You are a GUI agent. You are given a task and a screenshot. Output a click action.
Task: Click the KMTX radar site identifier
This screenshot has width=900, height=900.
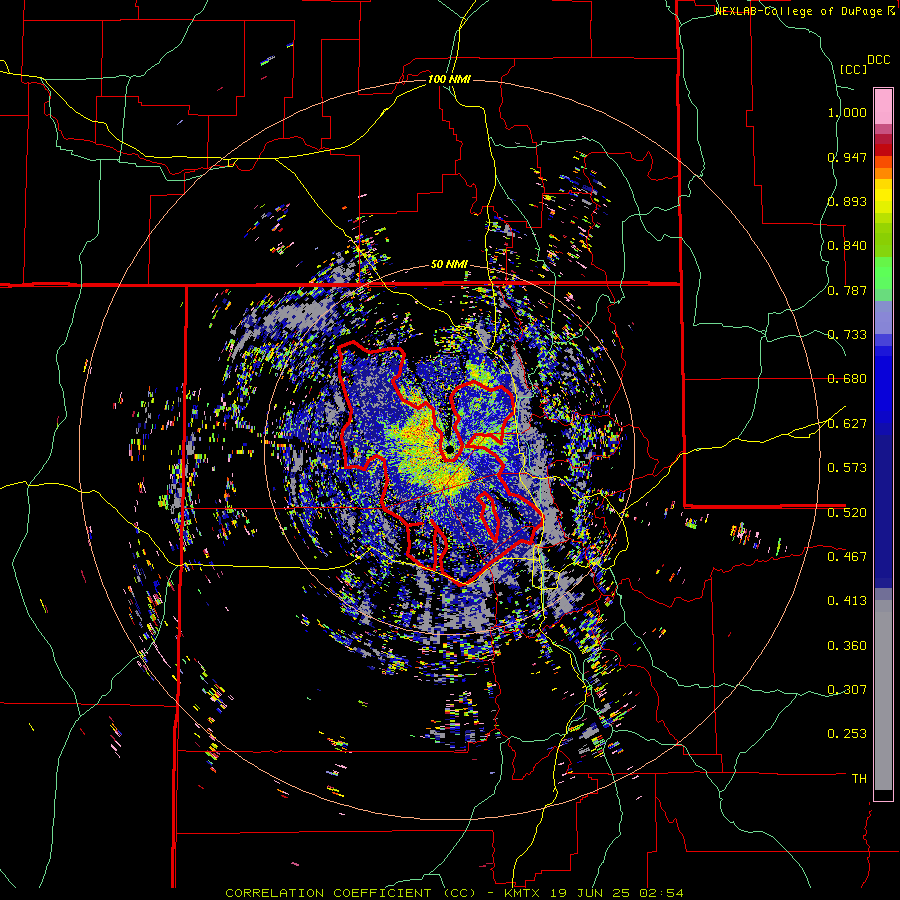[523, 893]
